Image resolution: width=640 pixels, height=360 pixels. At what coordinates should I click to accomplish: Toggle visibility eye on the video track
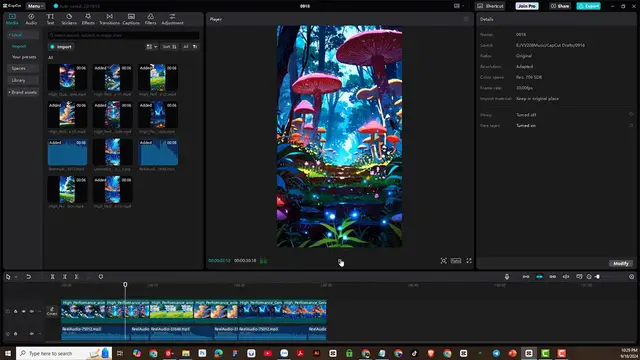[24, 311]
